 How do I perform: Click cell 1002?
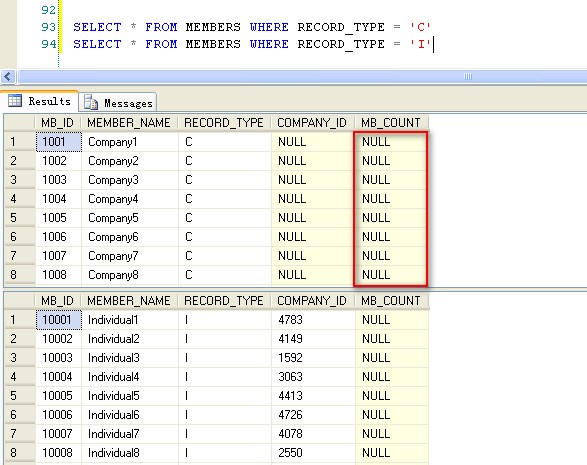58,161
